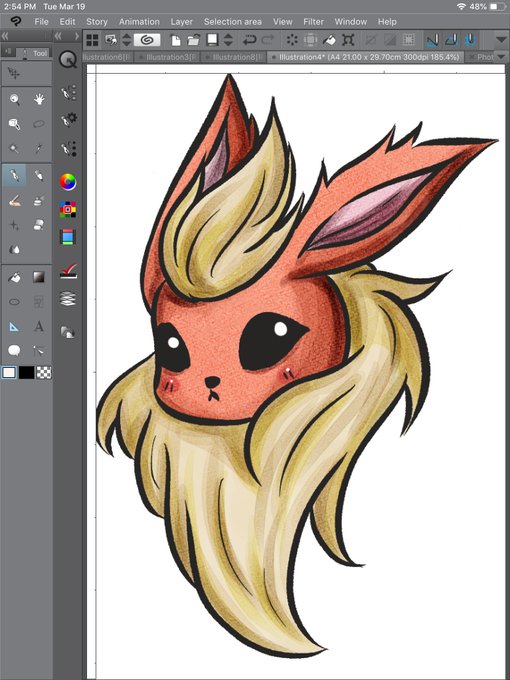Viewport: 510px width, 680px height.
Task: Open the canvas tab list dropdown
Action: (x=501, y=57)
